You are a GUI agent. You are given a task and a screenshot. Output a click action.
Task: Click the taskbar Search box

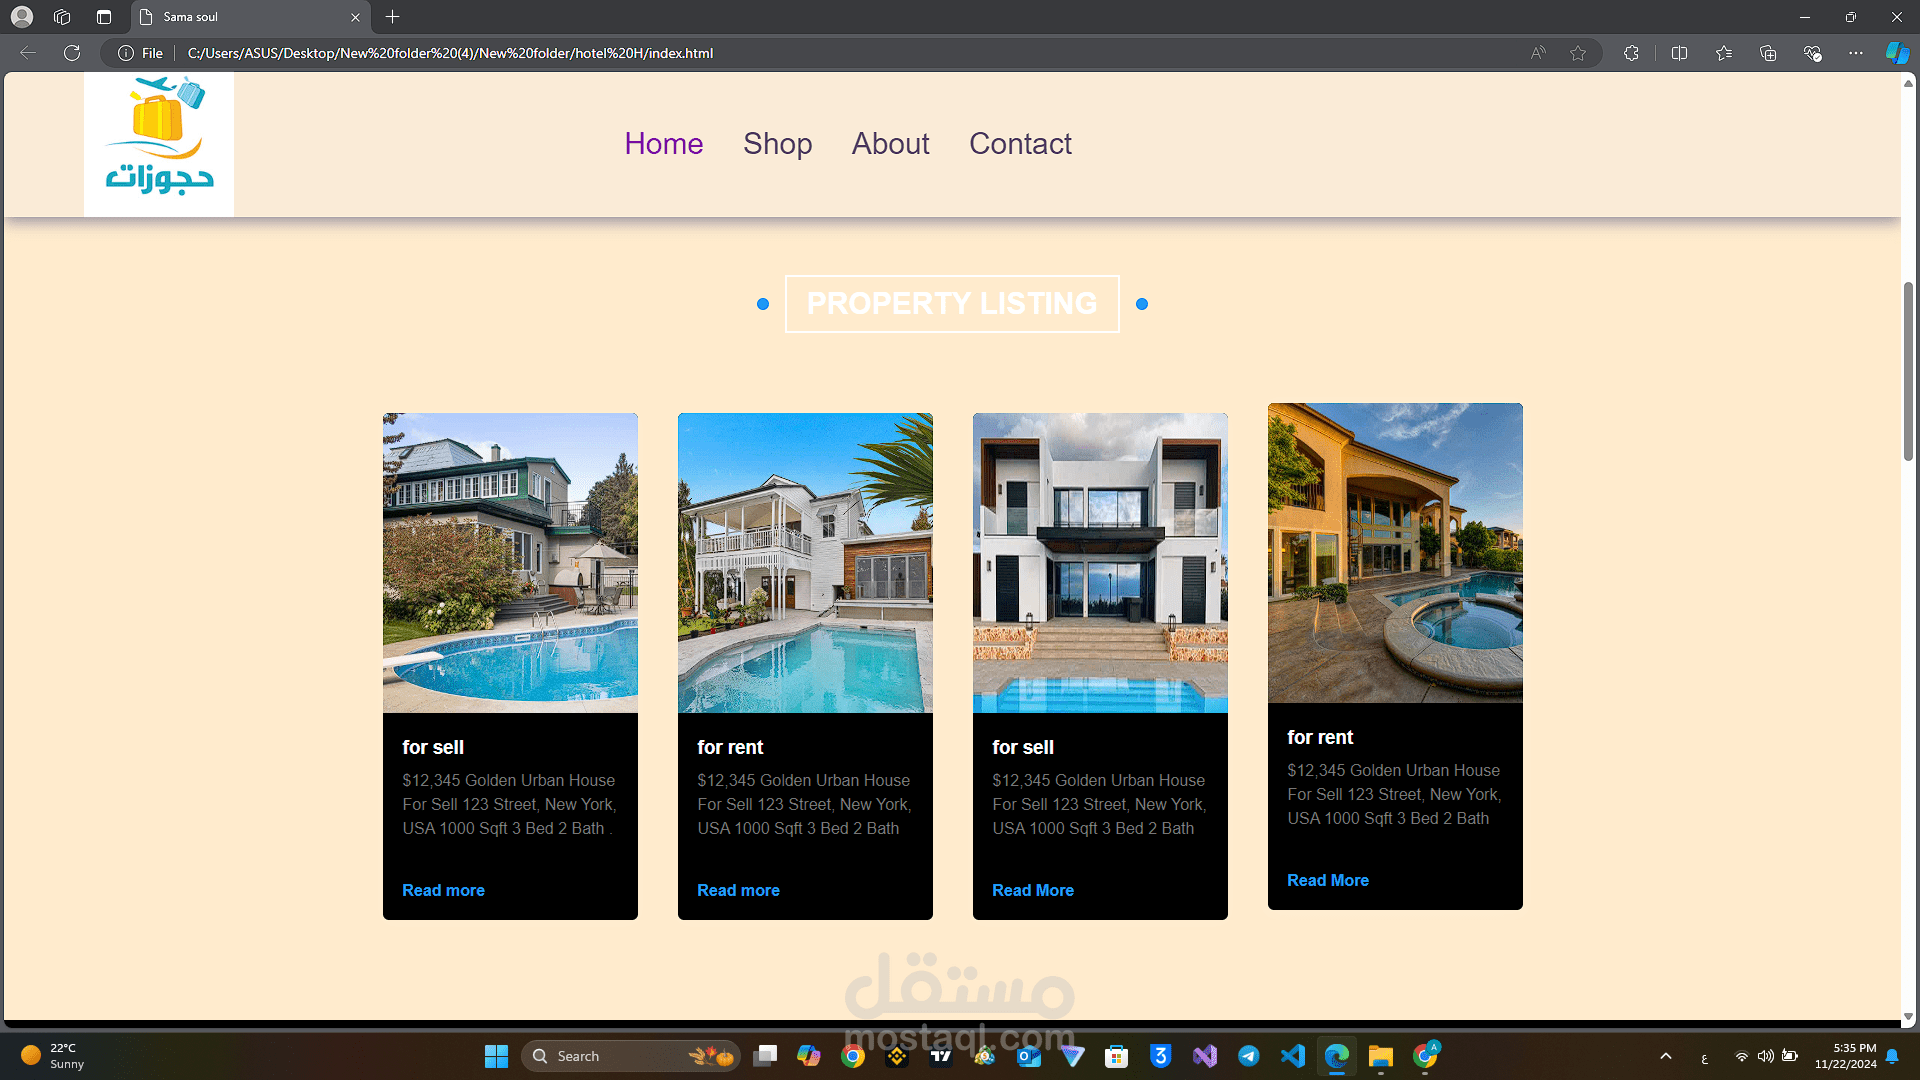click(x=630, y=1056)
